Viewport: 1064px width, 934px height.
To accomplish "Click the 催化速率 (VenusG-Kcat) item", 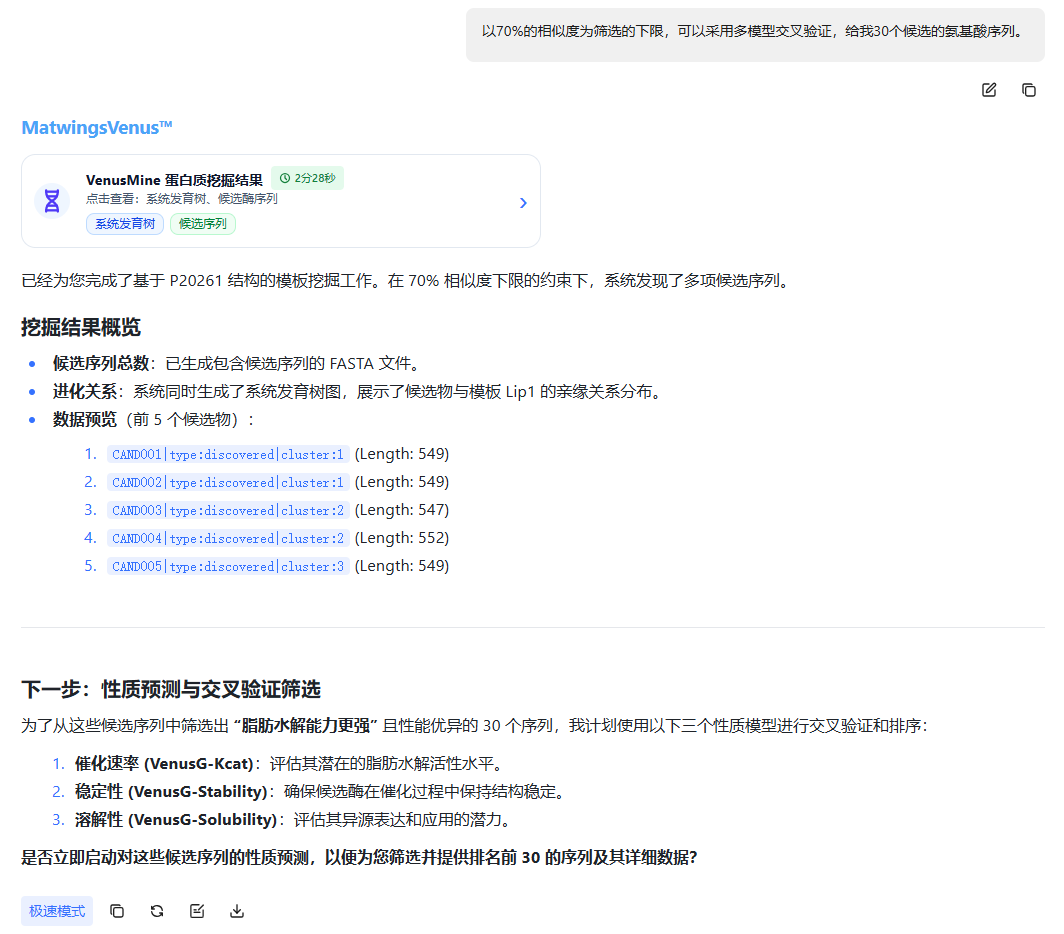I will click(x=290, y=764).
